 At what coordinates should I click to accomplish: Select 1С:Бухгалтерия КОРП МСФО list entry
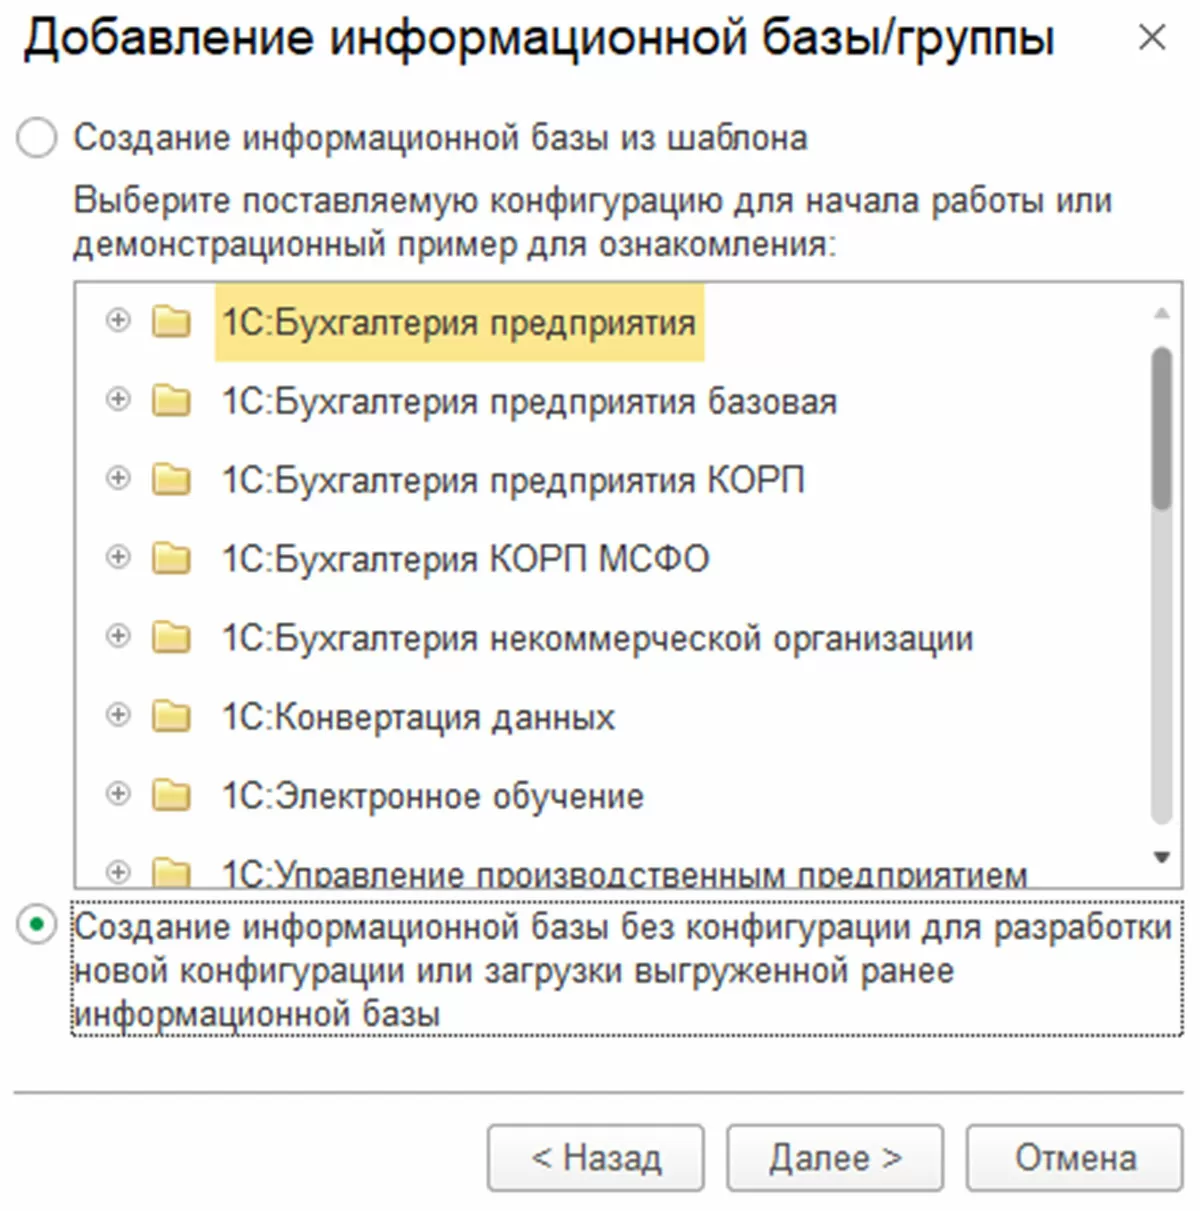click(465, 558)
